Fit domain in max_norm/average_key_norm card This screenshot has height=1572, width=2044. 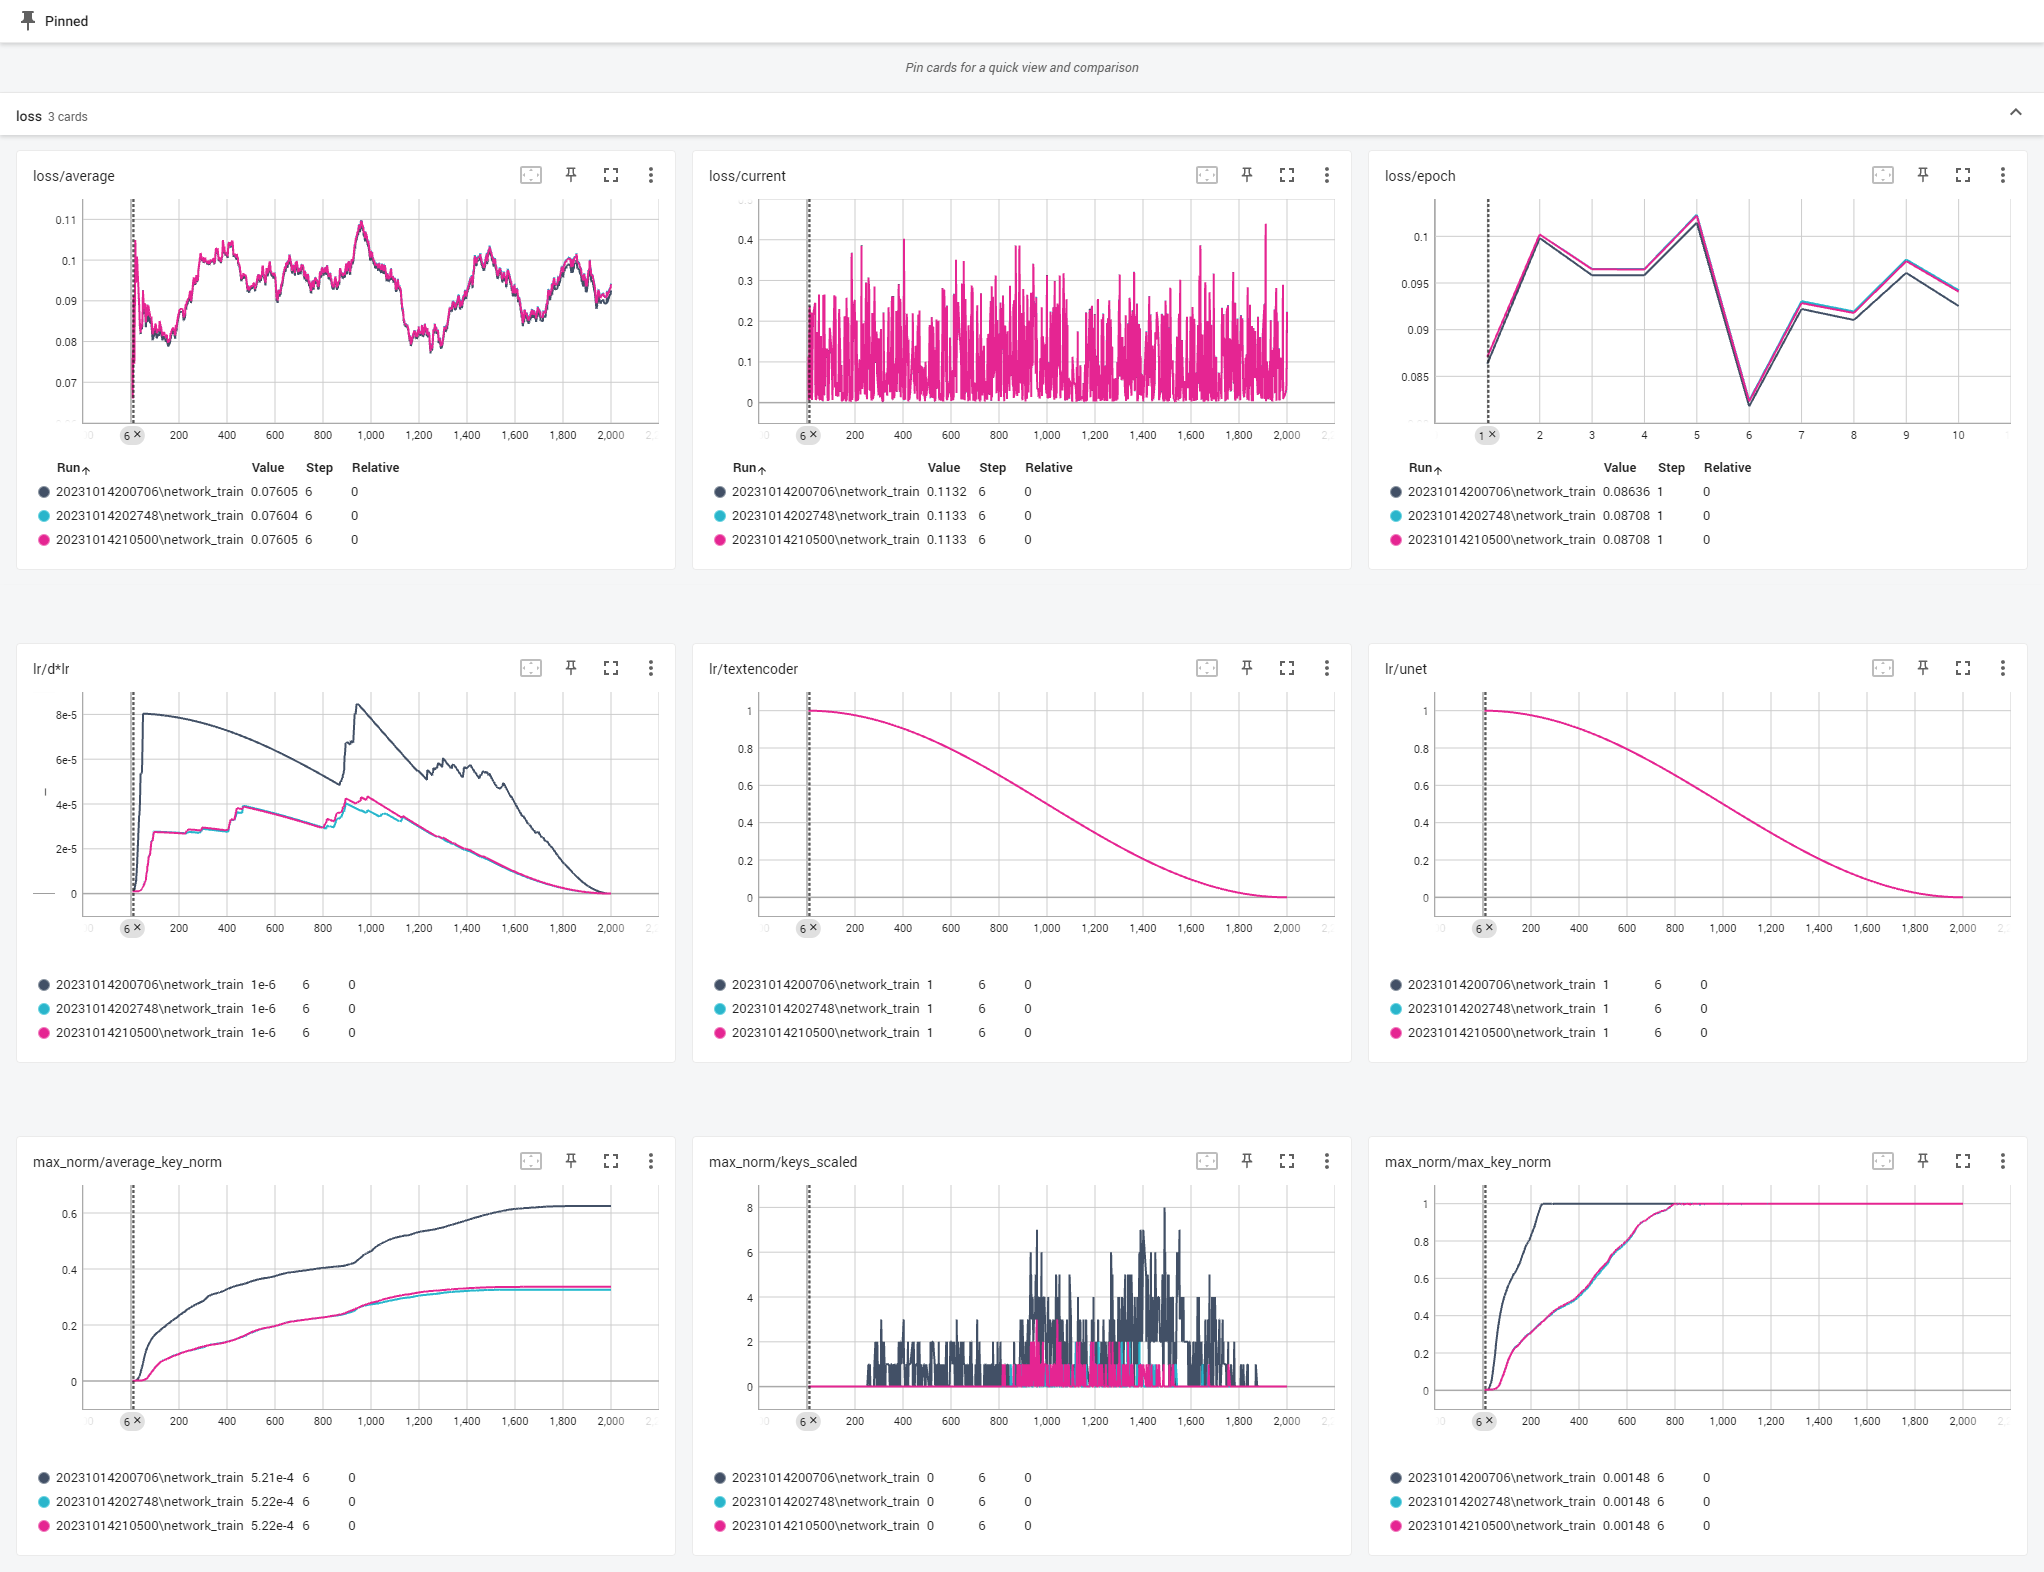pos(531,1161)
